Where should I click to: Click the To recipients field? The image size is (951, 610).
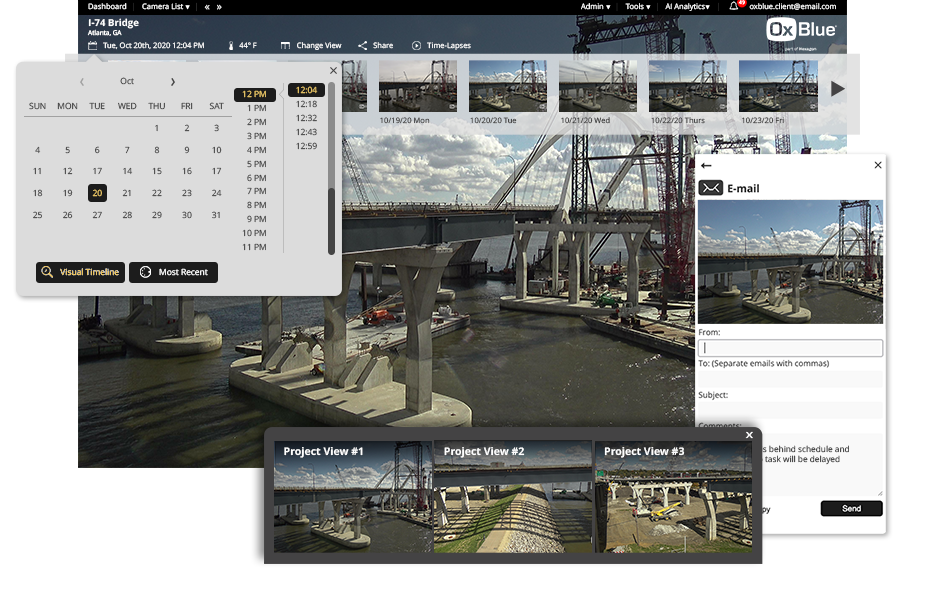click(790, 379)
